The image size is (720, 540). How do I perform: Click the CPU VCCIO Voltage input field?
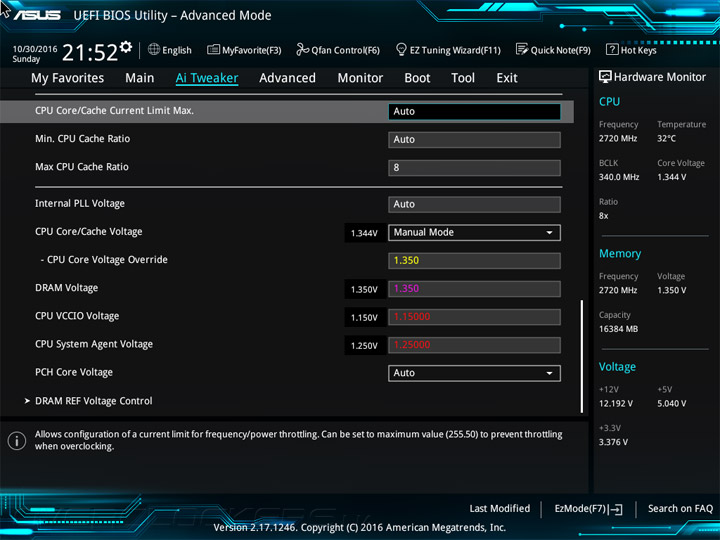(x=474, y=317)
